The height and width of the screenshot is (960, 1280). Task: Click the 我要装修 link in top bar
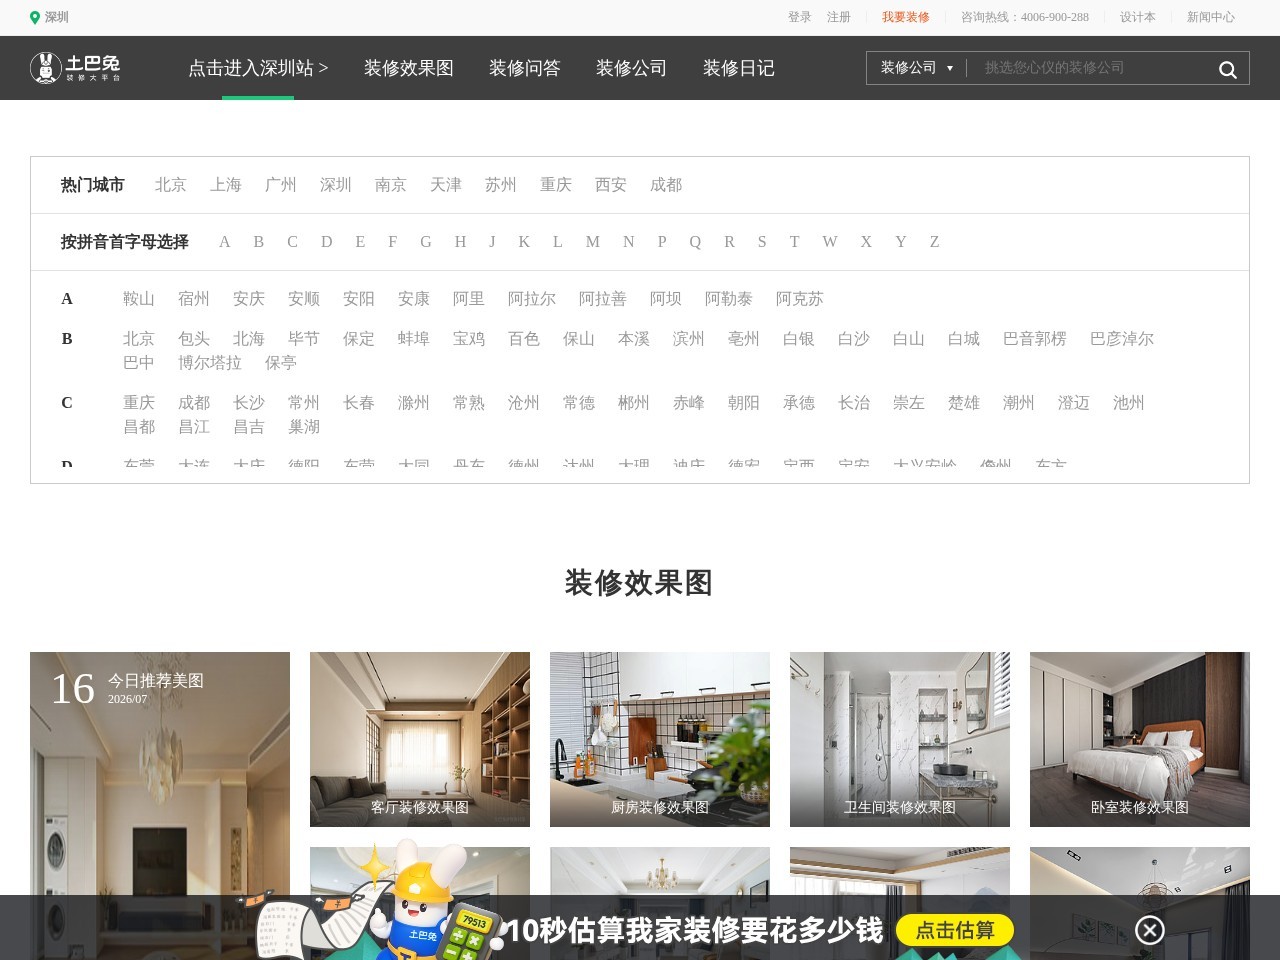coord(906,17)
